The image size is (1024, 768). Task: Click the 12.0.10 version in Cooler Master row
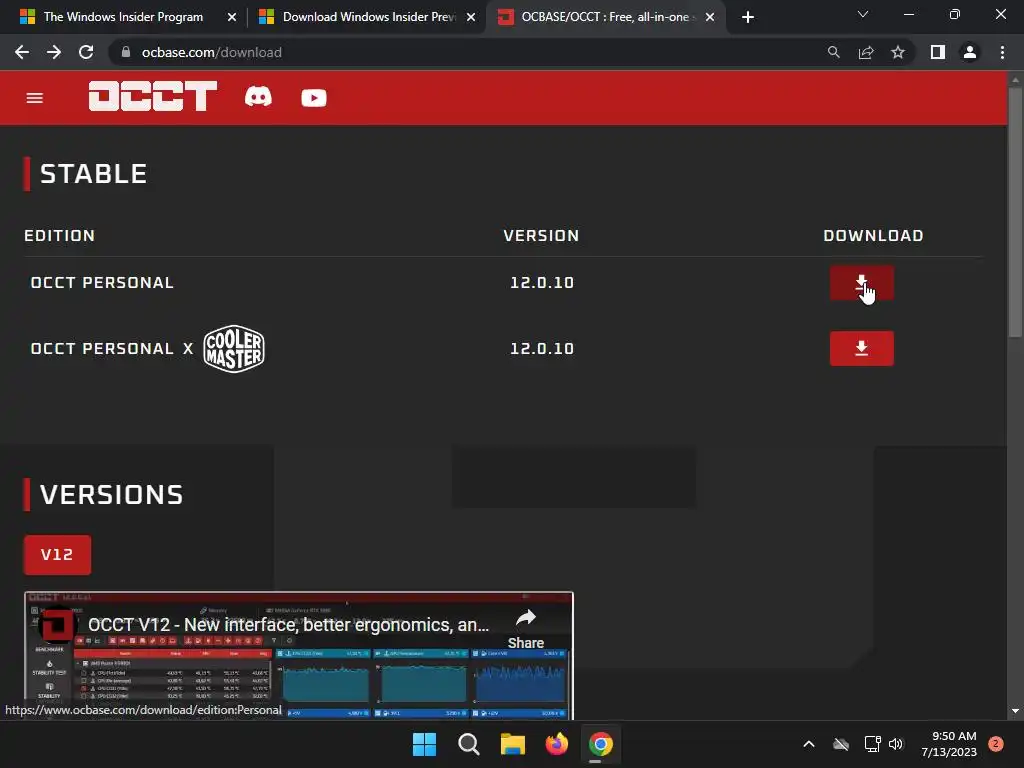[542, 349]
